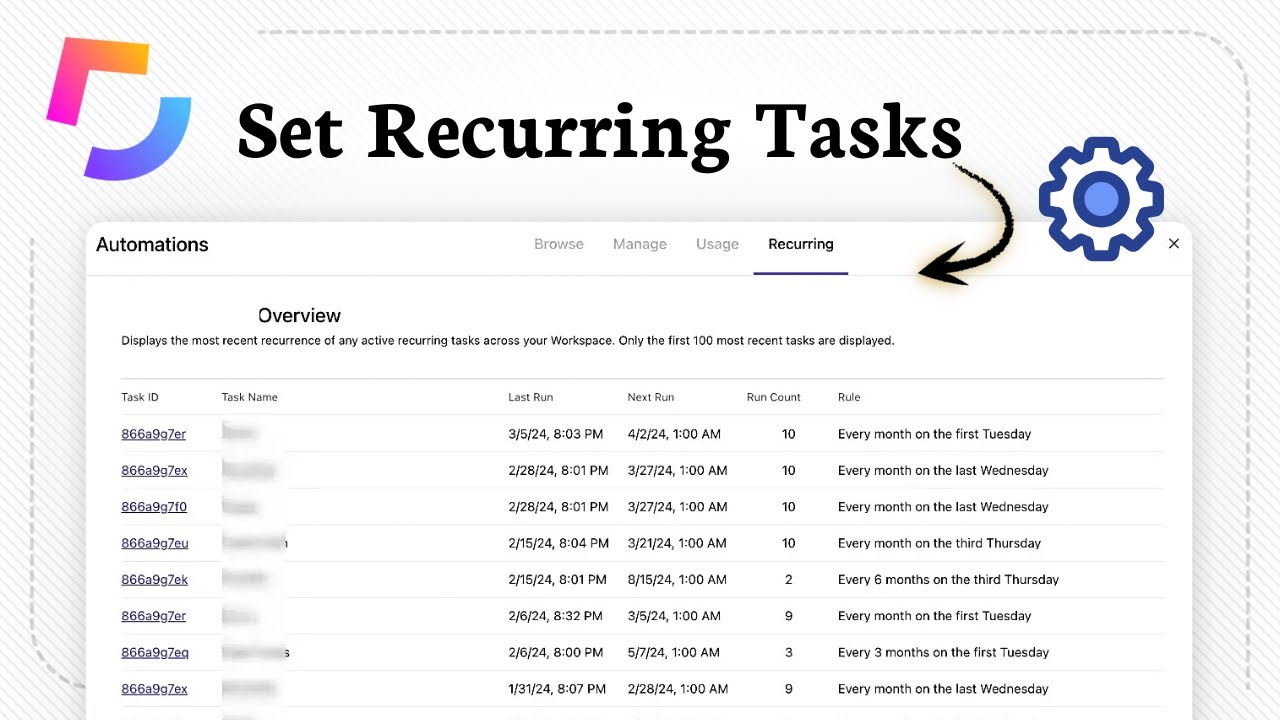Click the last Wednesday rule in the 866a9g7f0 row
The height and width of the screenshot is (720, 1280).
click(x=943, y=507)
